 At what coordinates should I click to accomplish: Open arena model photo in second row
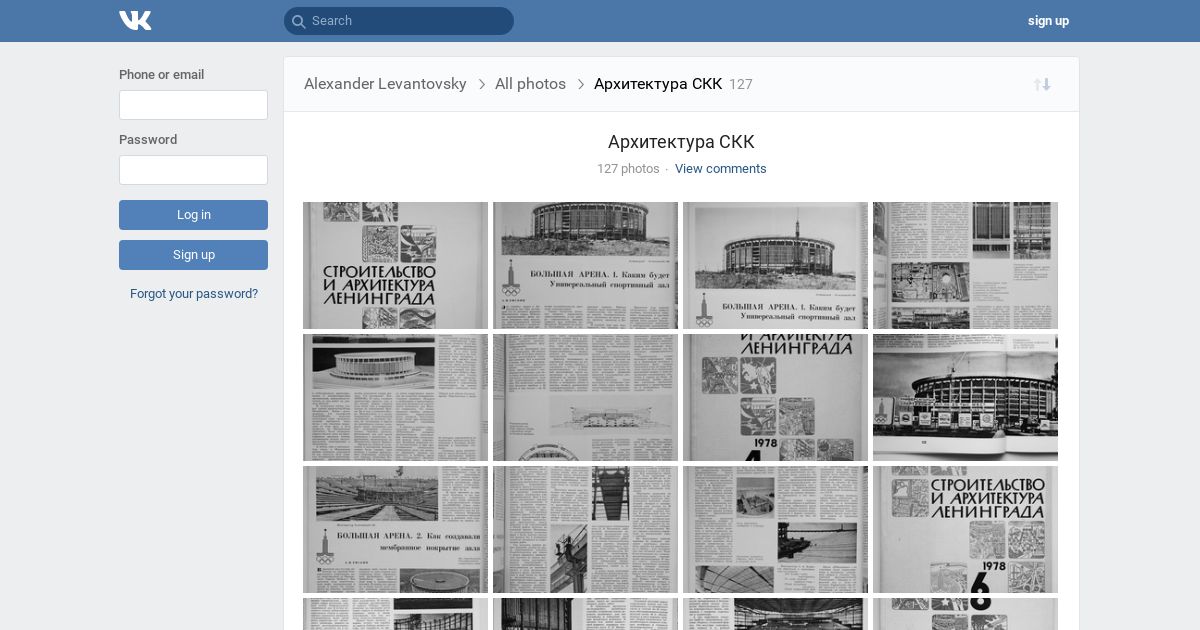pos(395,397)
